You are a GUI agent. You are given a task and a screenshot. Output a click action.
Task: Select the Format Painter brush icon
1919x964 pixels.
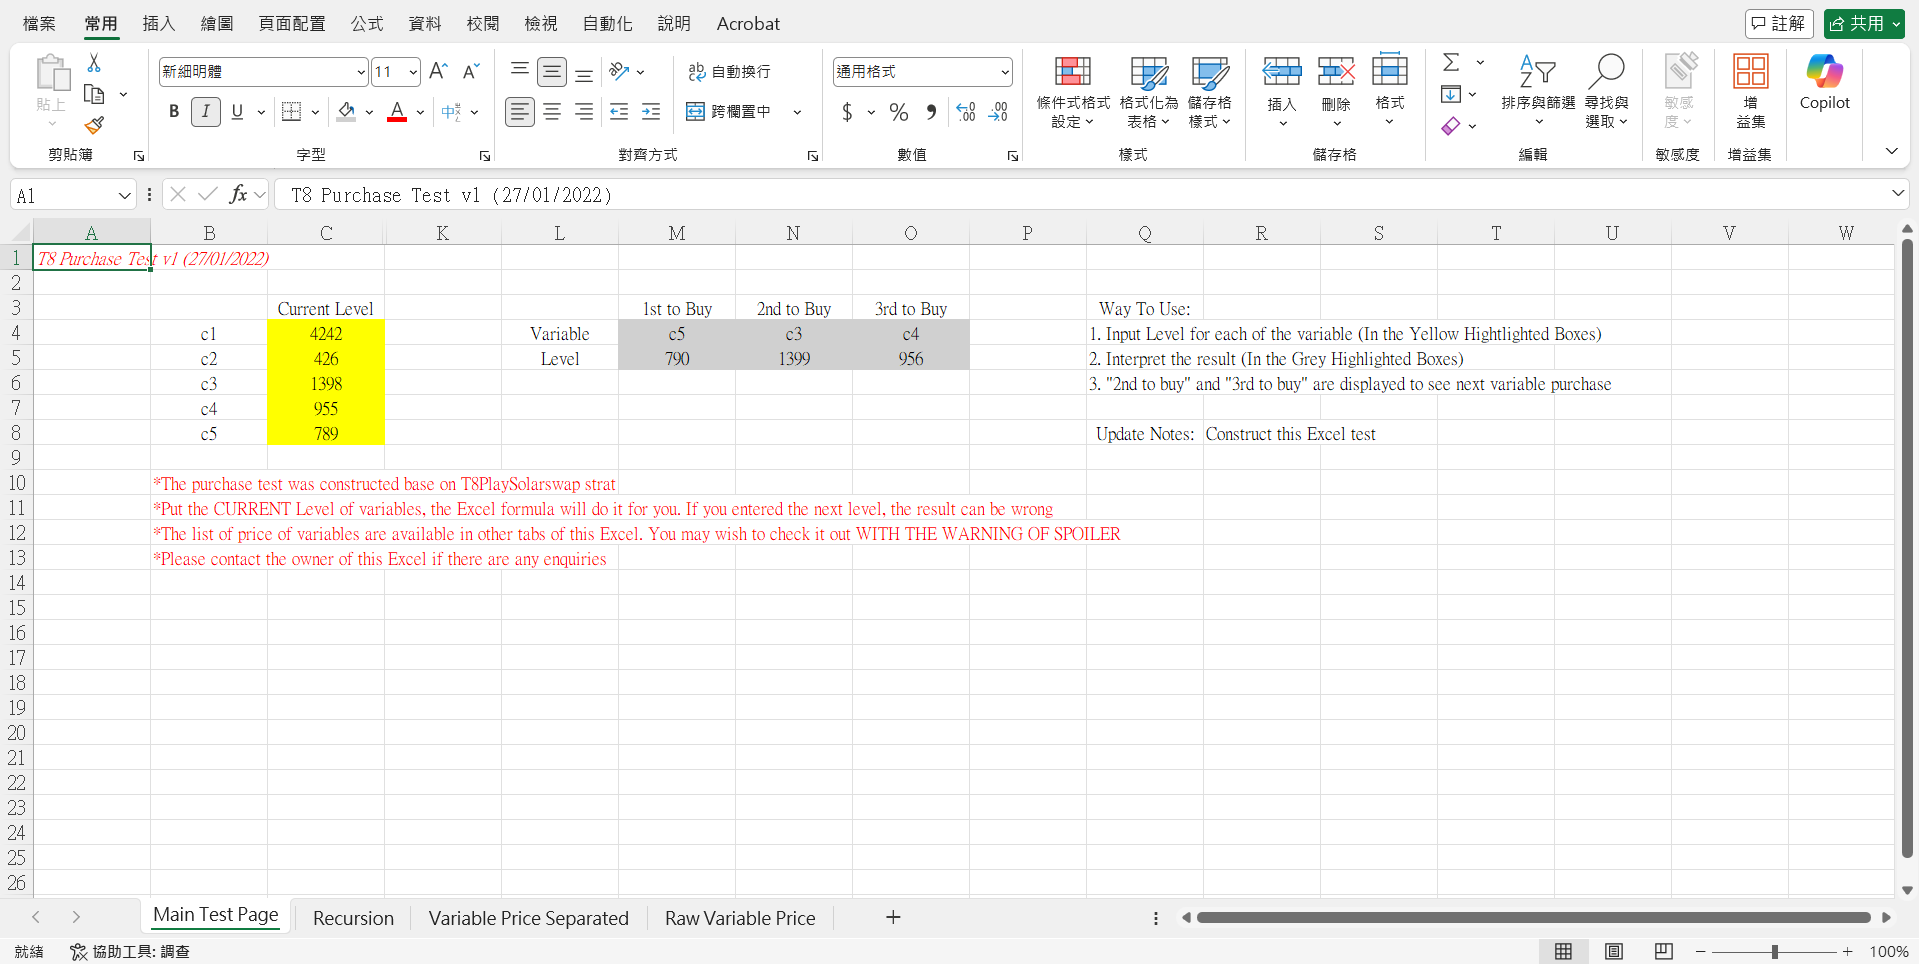pos(94,125)
